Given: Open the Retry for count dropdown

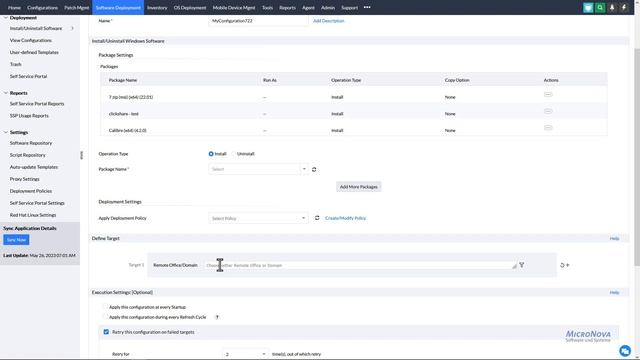Looking at the screenshot, I should 246,354.
